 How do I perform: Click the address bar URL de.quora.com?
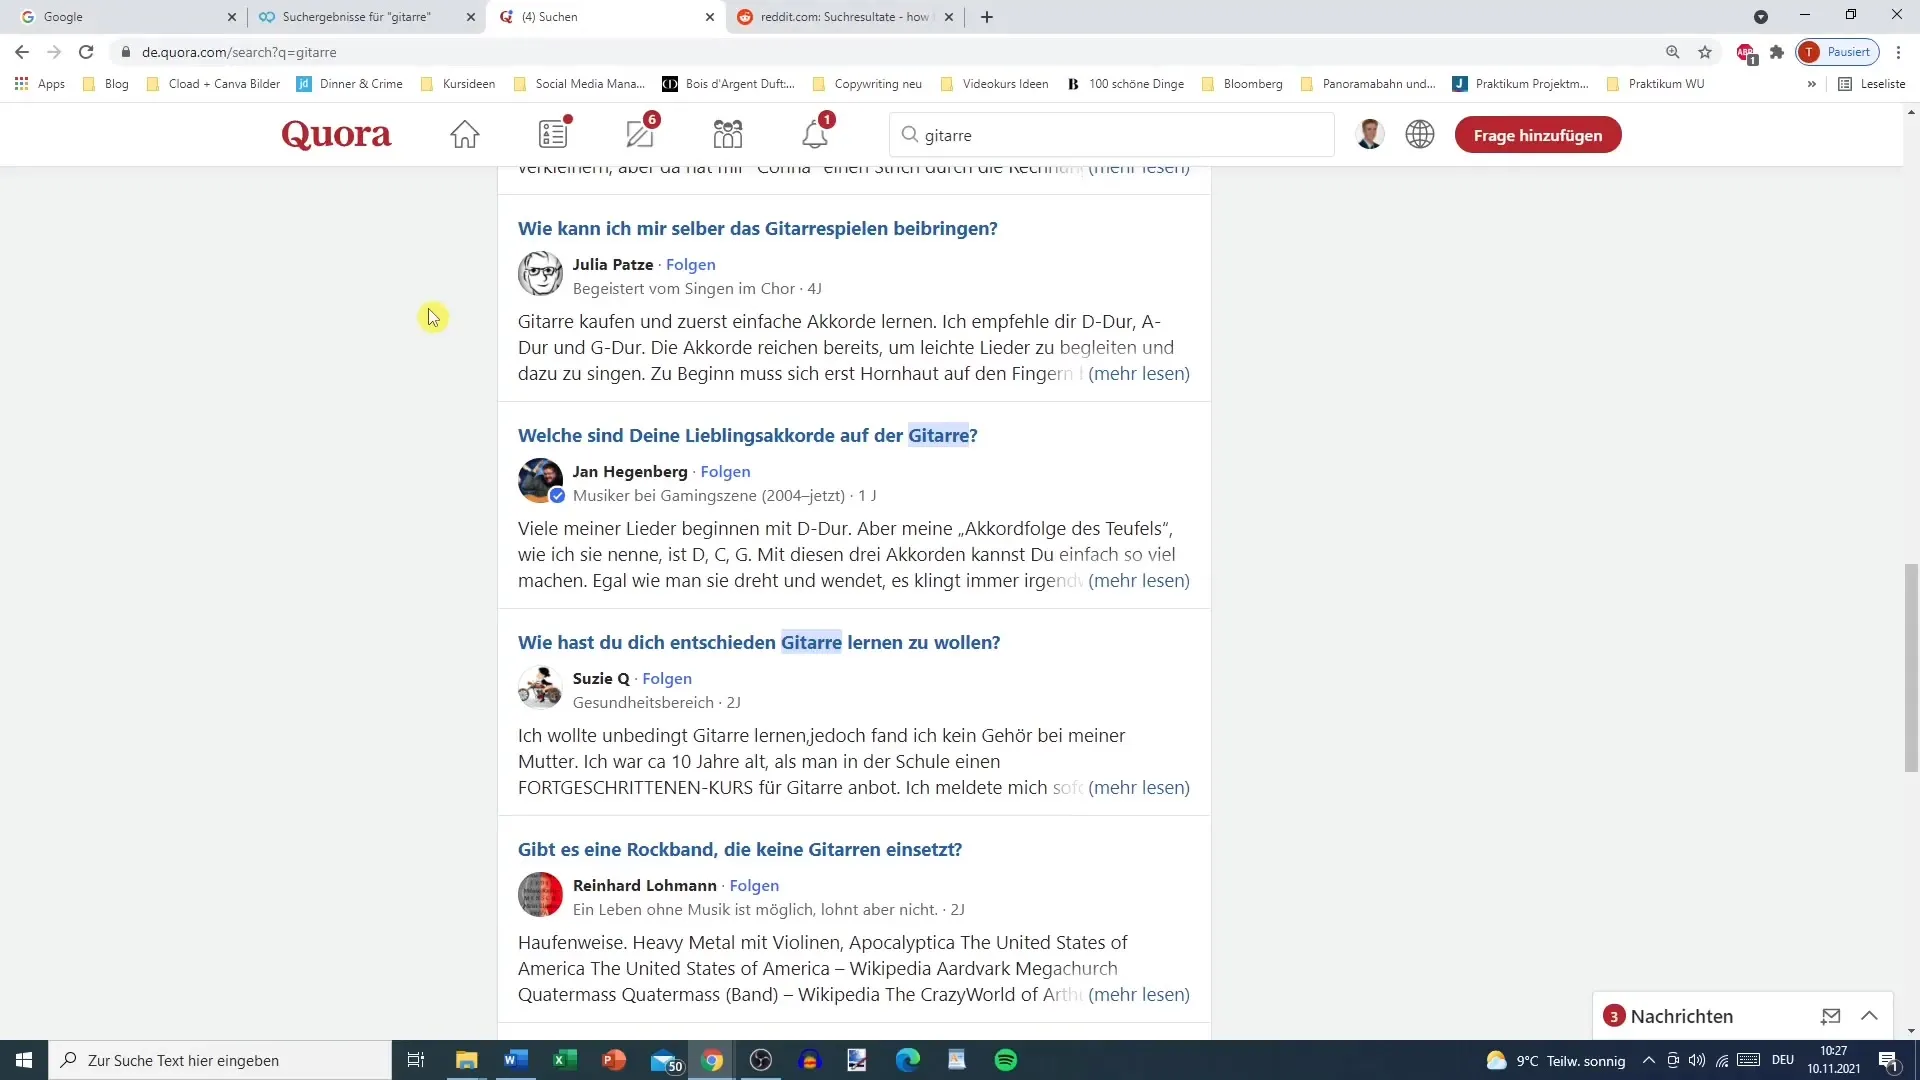pyautogui.click(x=239, y=52)
